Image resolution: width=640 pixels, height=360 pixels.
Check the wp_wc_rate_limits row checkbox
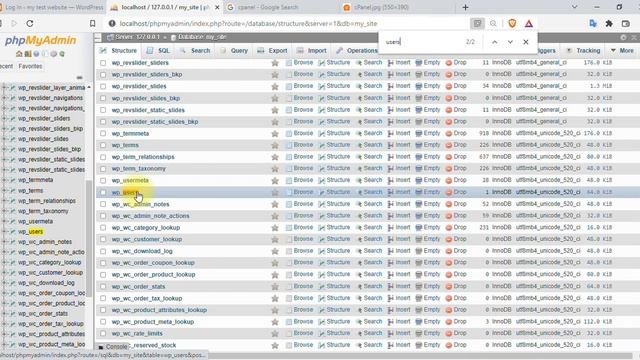[103, 333]
